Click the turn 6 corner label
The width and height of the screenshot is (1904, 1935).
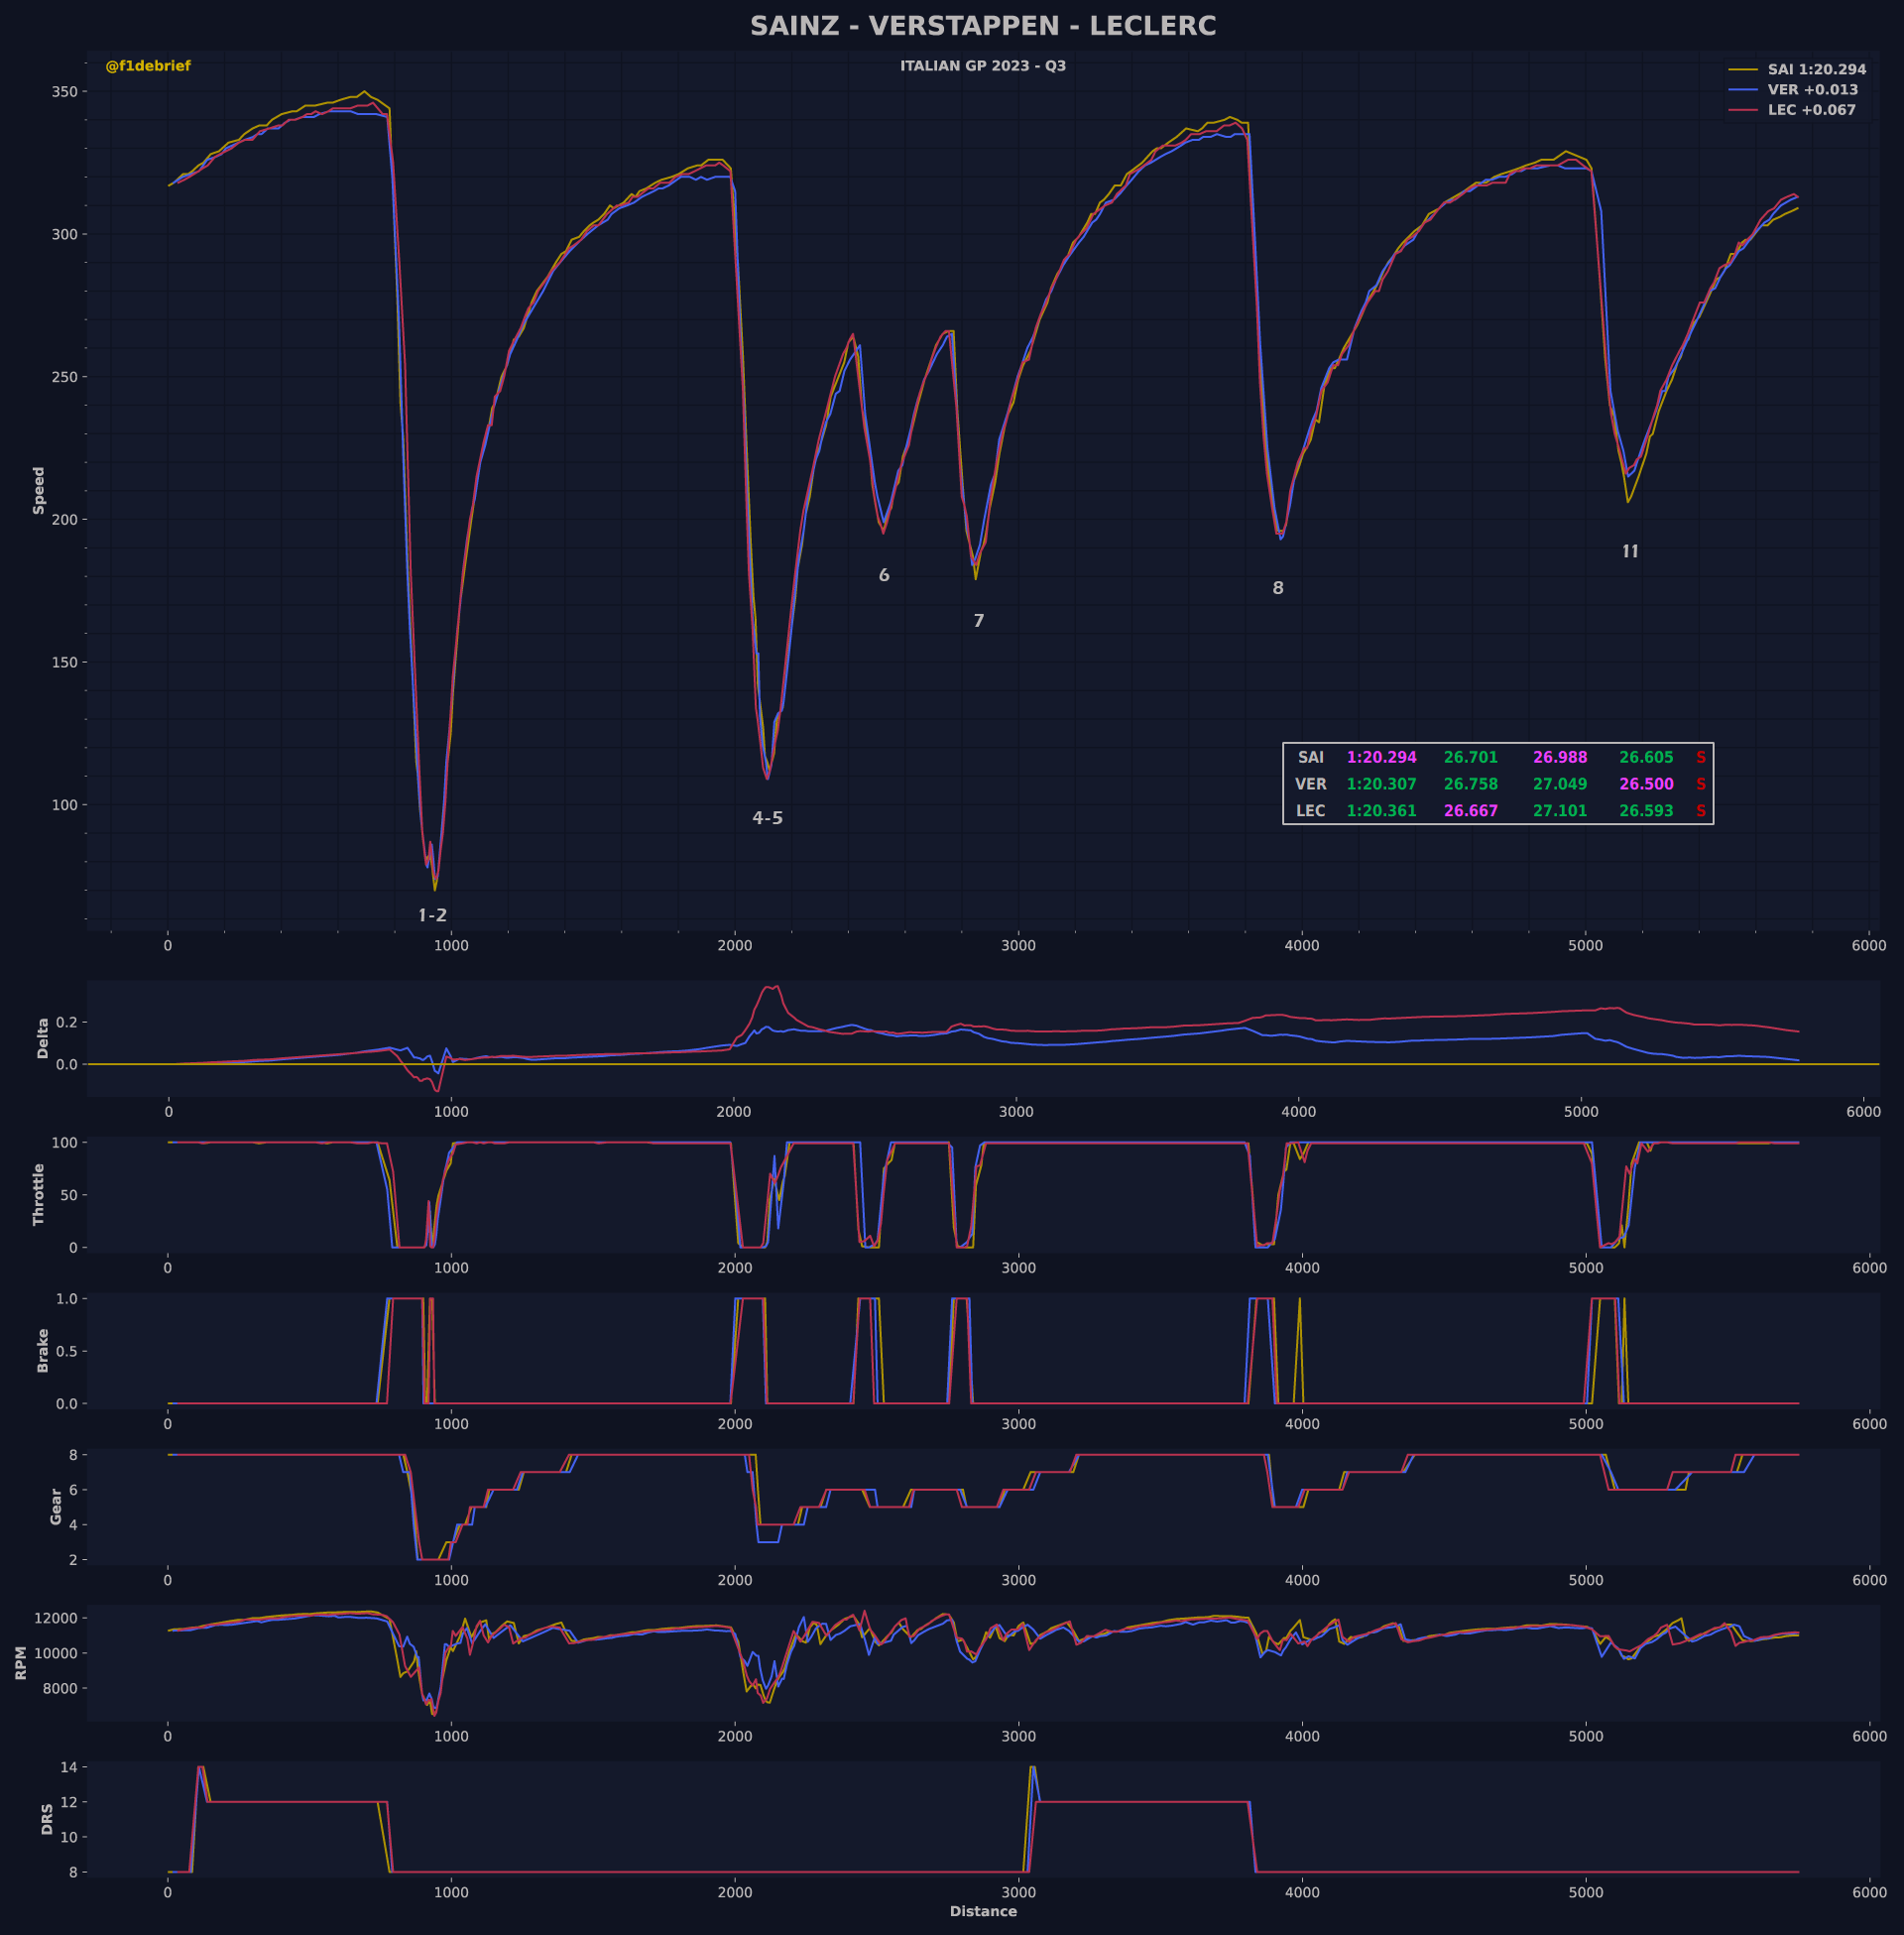coord(884,576)
